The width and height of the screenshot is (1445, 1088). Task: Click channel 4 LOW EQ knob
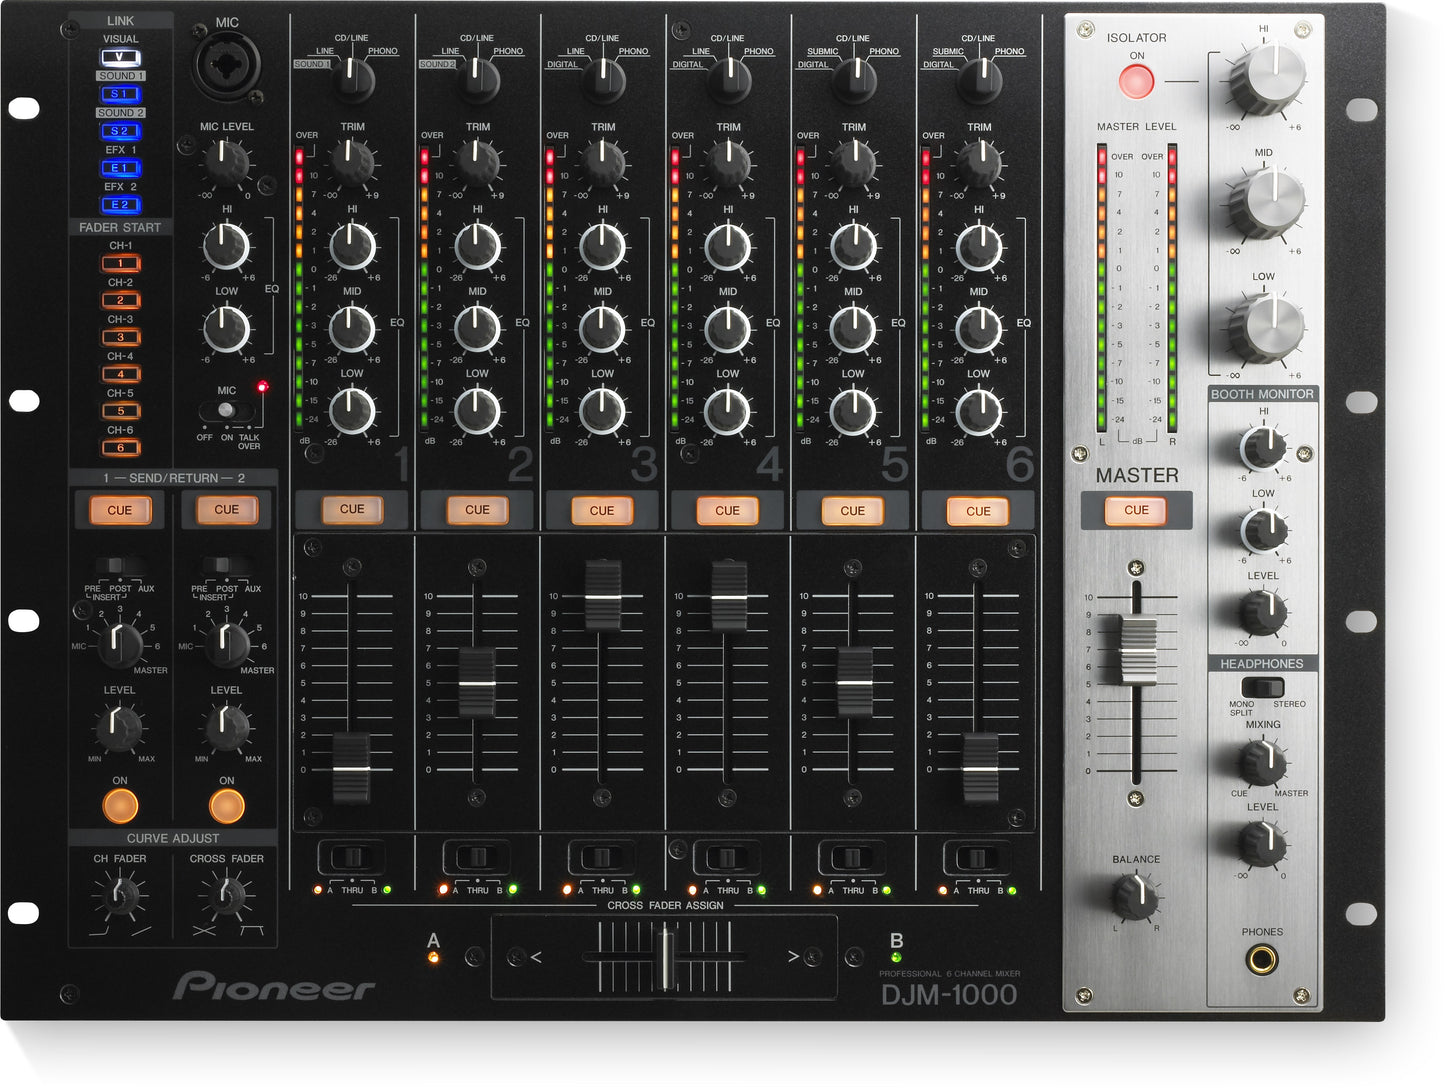click(x=728, y=410)
